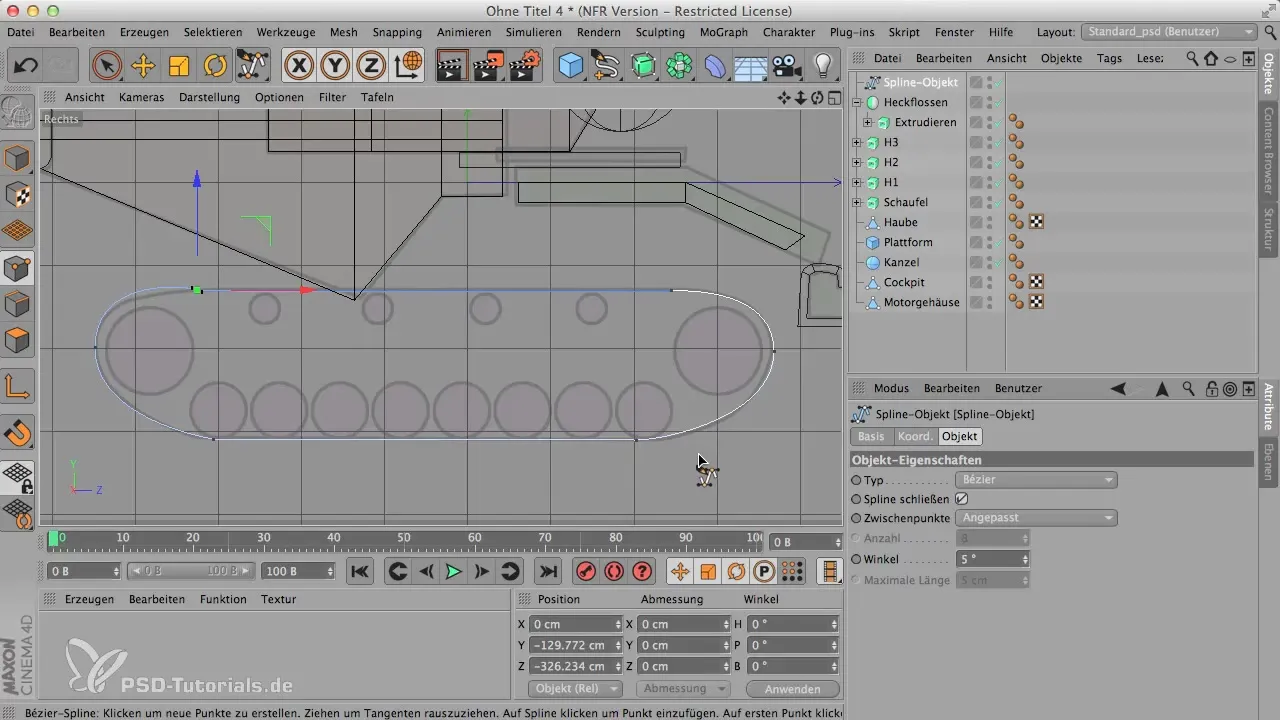Open the macOS Fenster menu

click(954, 32)
